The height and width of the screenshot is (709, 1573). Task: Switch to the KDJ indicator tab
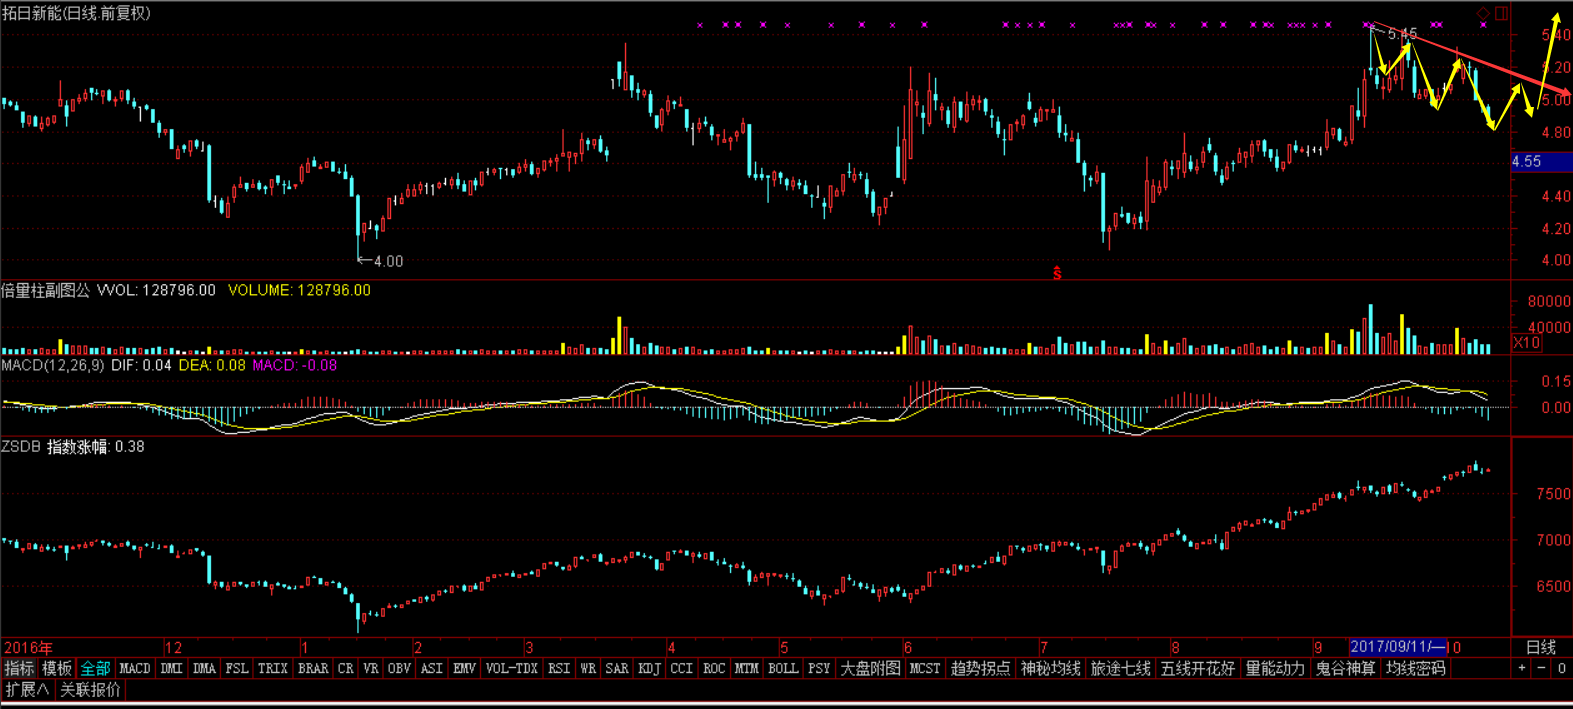(x=649, y=668)
